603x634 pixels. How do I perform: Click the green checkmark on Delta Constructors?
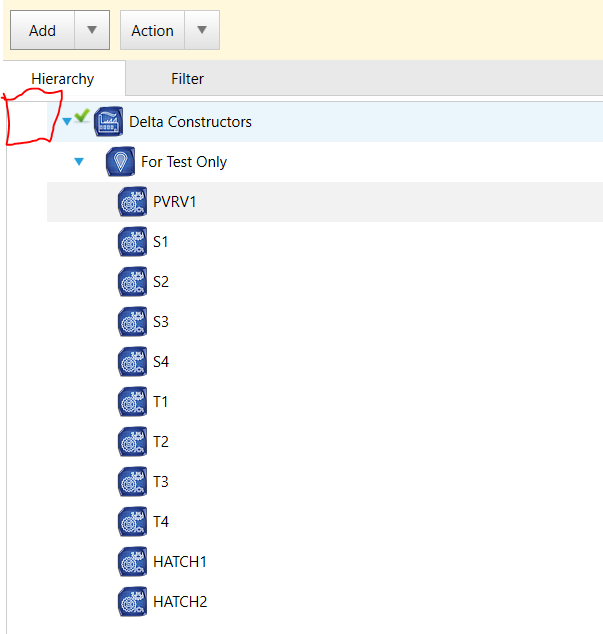[x=82, y=115]
